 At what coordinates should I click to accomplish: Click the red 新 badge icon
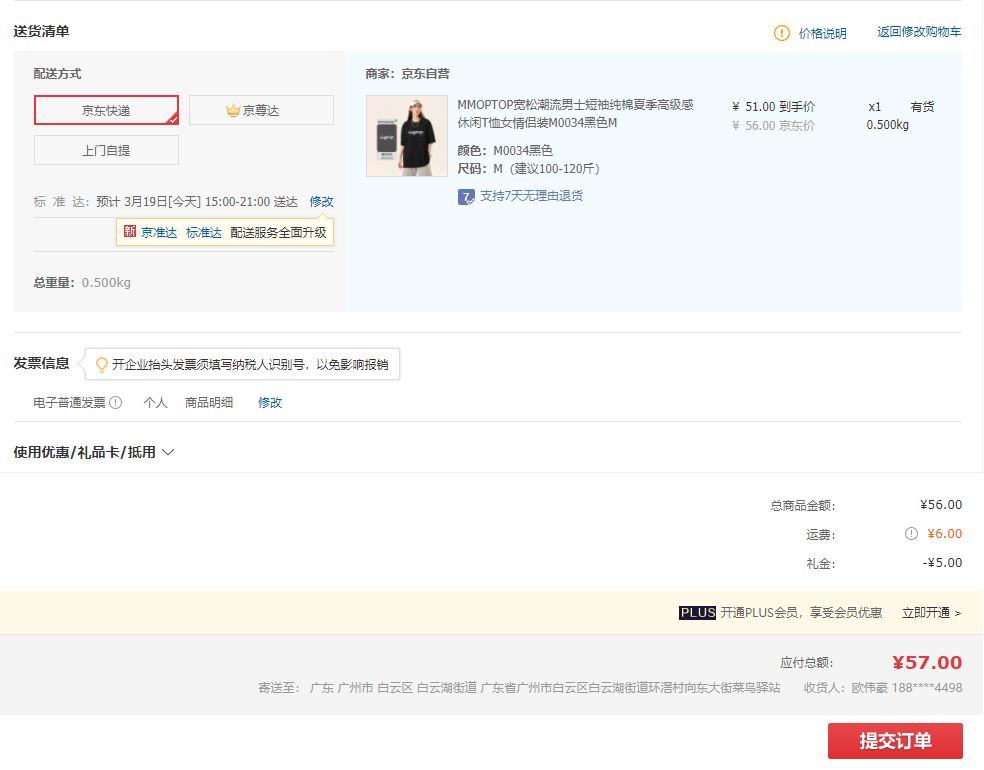pyautogui.click(x=129, y=232)
